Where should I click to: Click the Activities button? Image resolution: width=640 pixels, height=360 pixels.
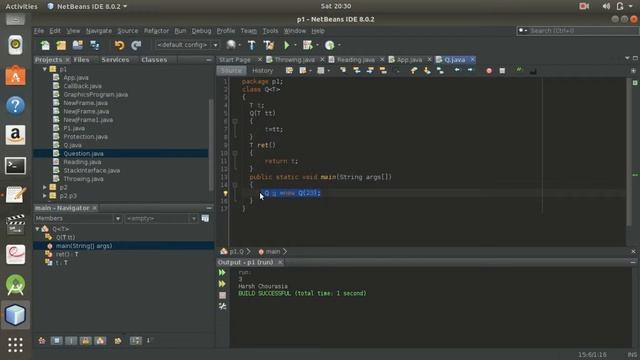[21, 7]
